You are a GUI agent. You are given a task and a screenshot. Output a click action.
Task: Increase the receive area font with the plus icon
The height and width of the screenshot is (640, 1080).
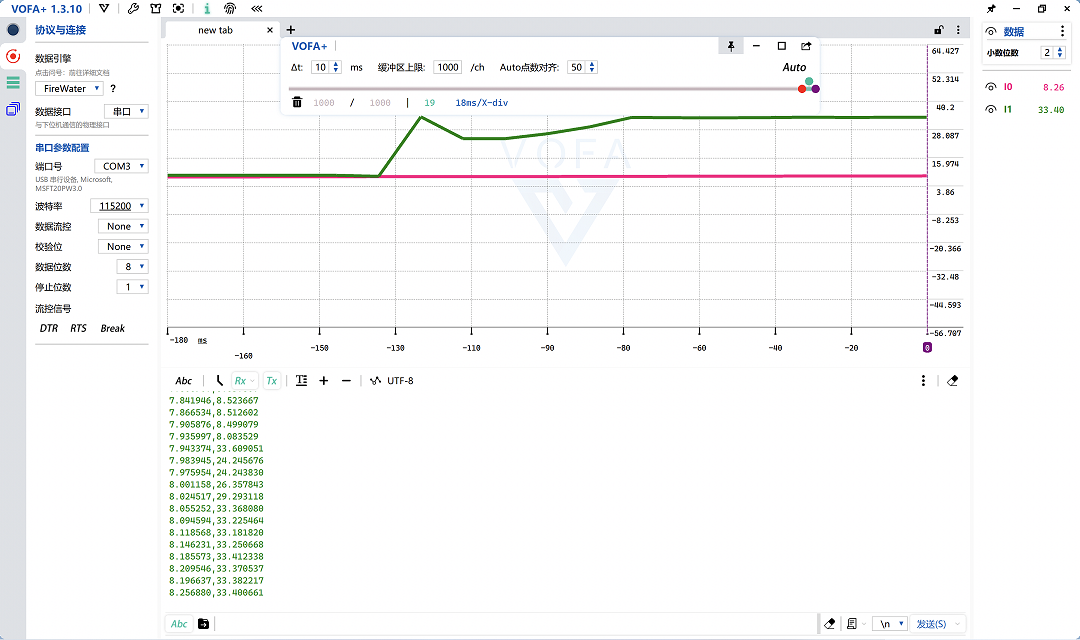pos(324,380)
